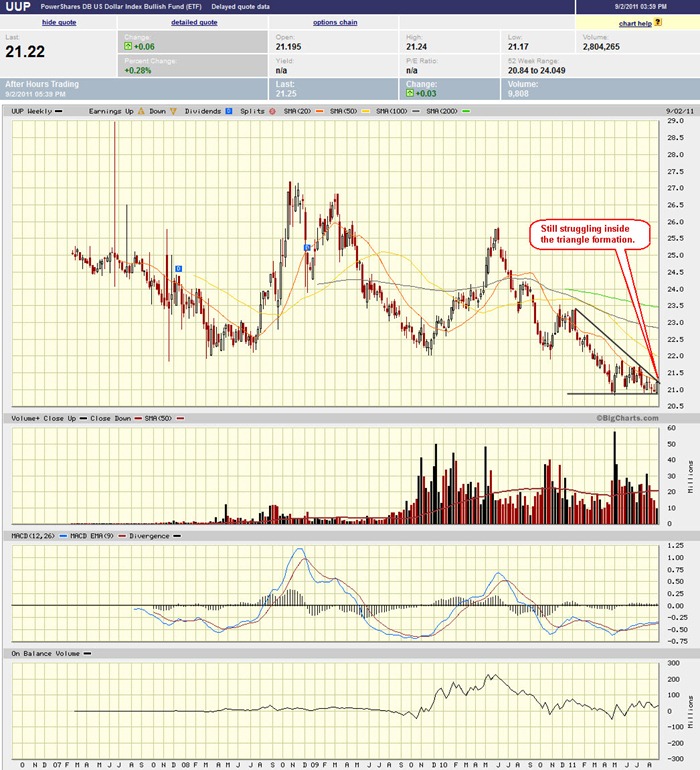Click the blue dividend marker near late 2007

179,269
